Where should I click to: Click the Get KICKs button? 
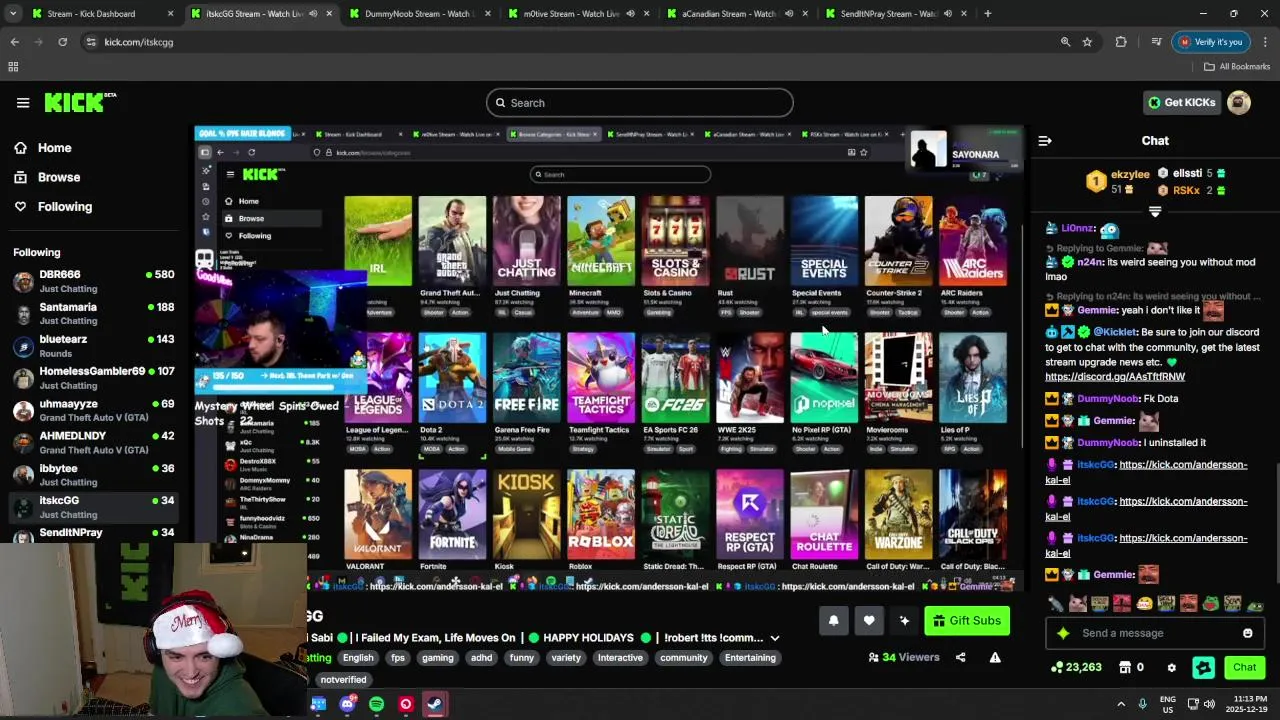pos(1181,102)
